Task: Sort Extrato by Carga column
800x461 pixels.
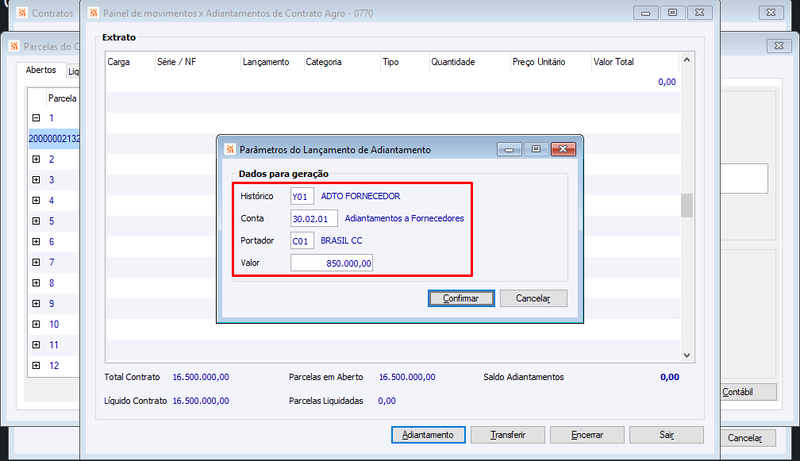Action: pyautogui.click(x=130, y=62)
